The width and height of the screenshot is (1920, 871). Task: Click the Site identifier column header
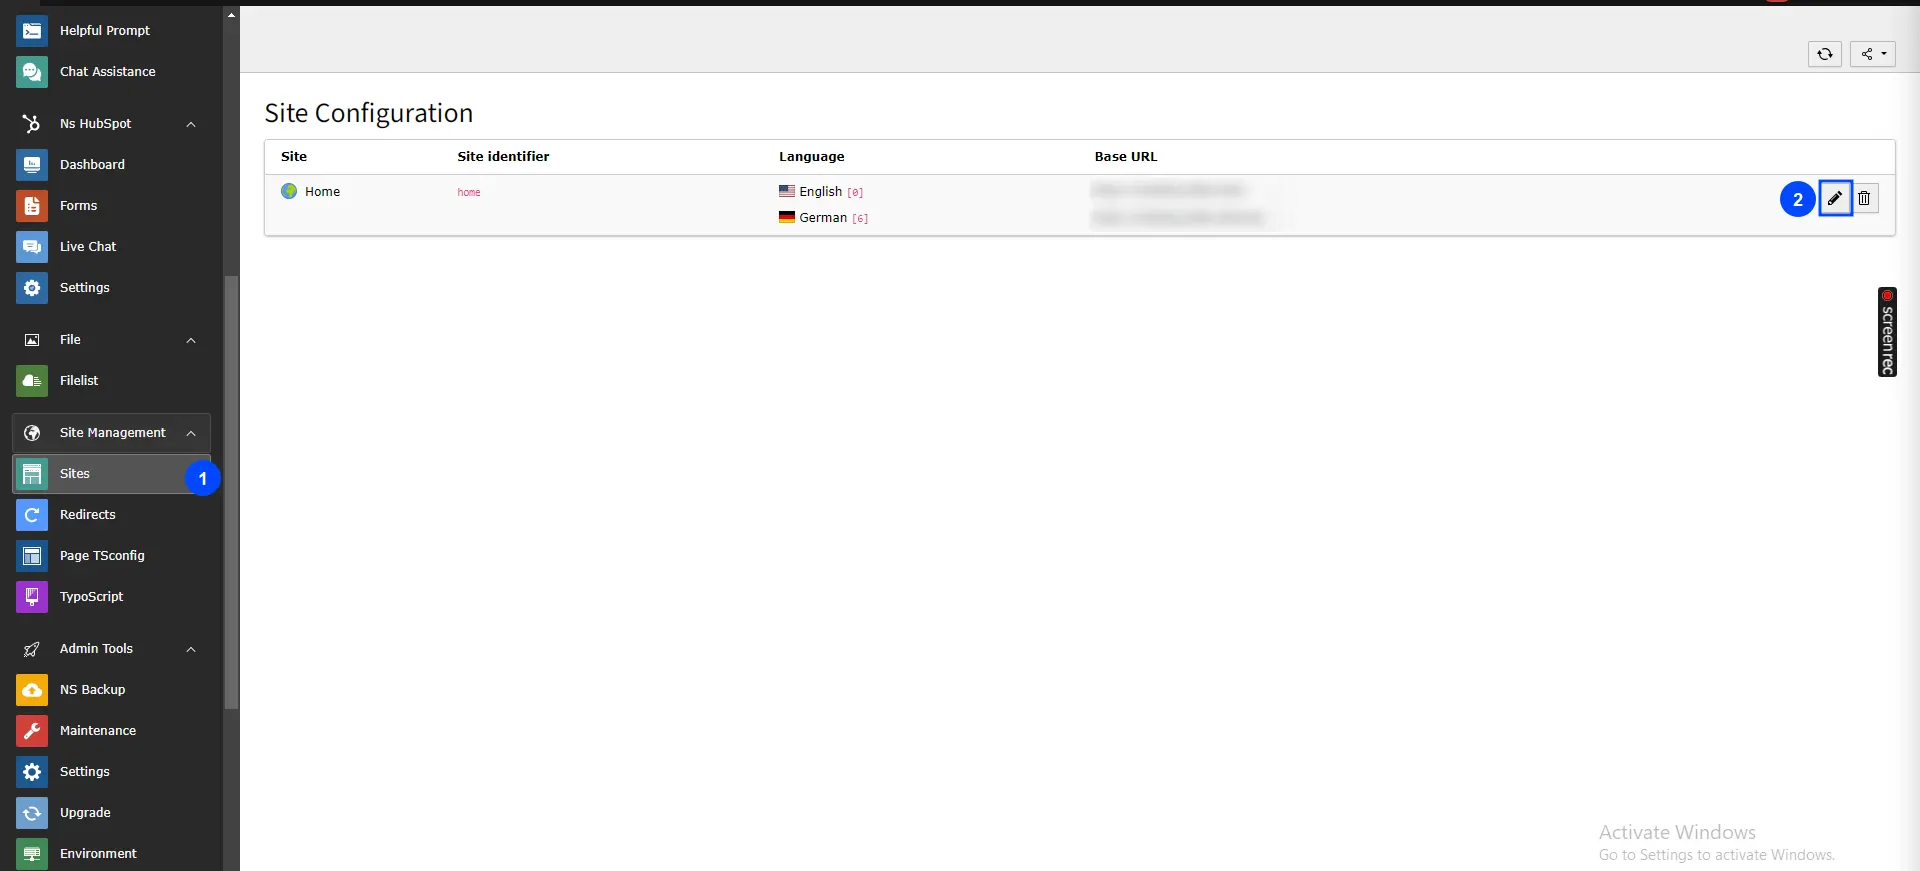pos(503,157)
